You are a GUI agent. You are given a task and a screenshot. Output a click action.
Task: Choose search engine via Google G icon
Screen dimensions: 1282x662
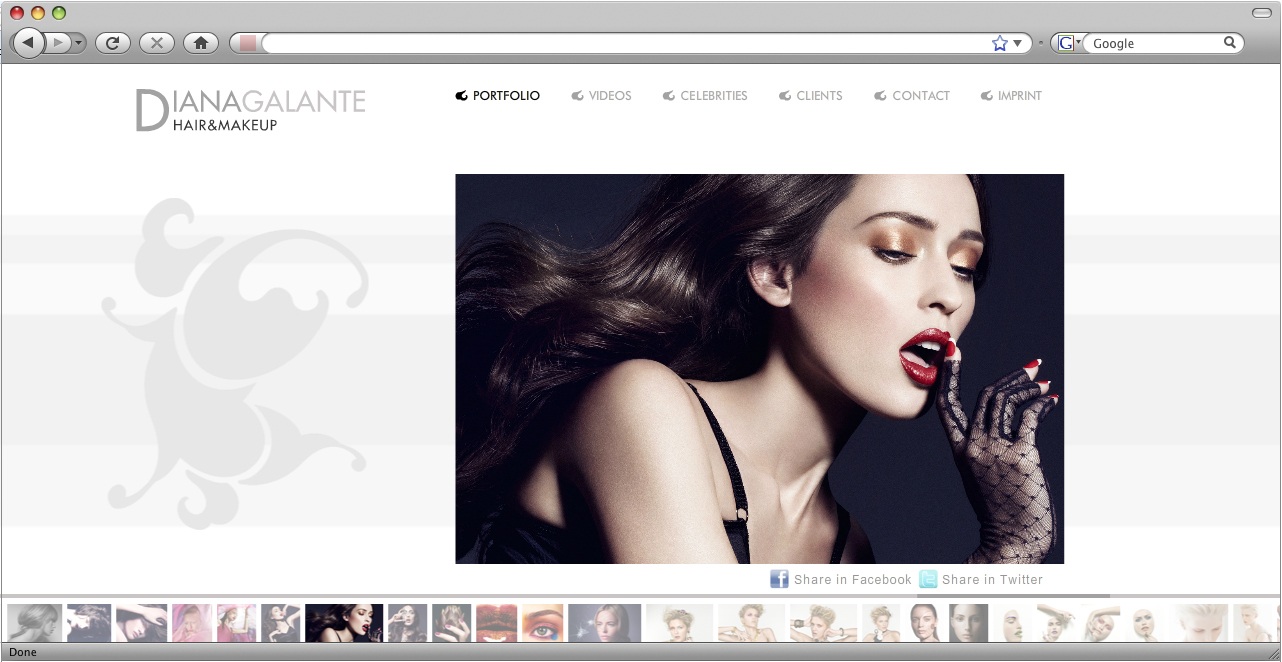click(x=1068, y=43)
